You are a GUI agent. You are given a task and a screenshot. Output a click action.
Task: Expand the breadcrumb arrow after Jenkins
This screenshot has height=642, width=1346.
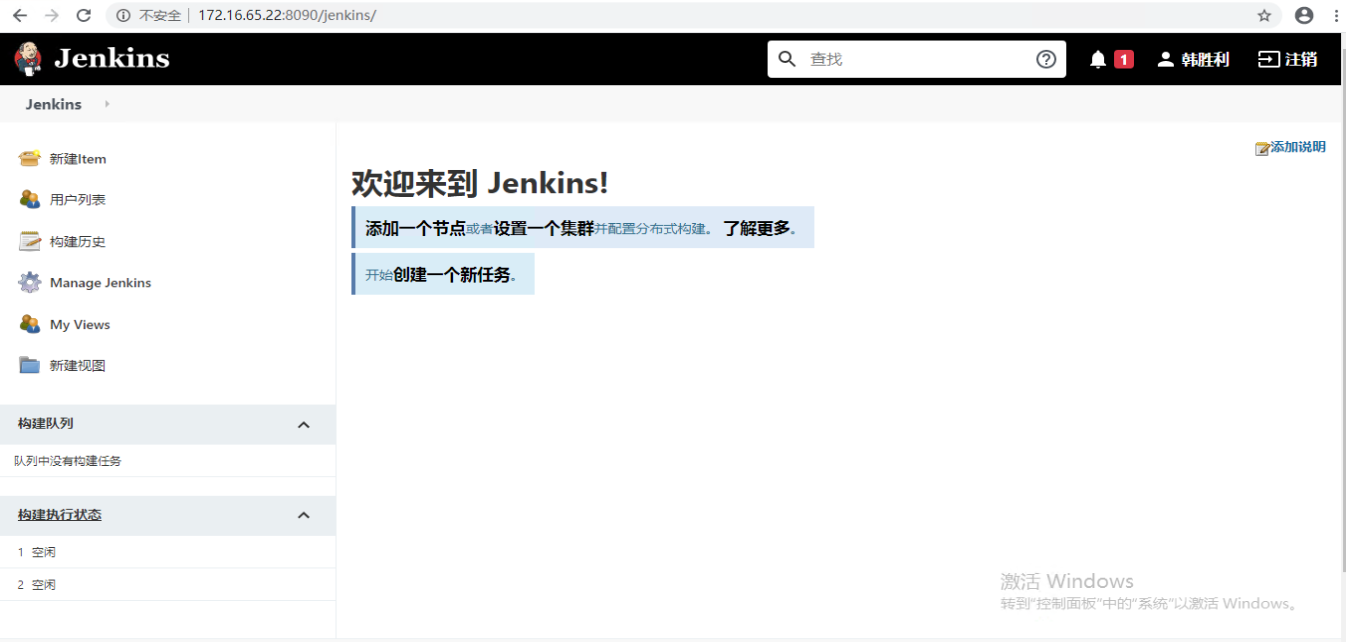[x=107, y=104]
